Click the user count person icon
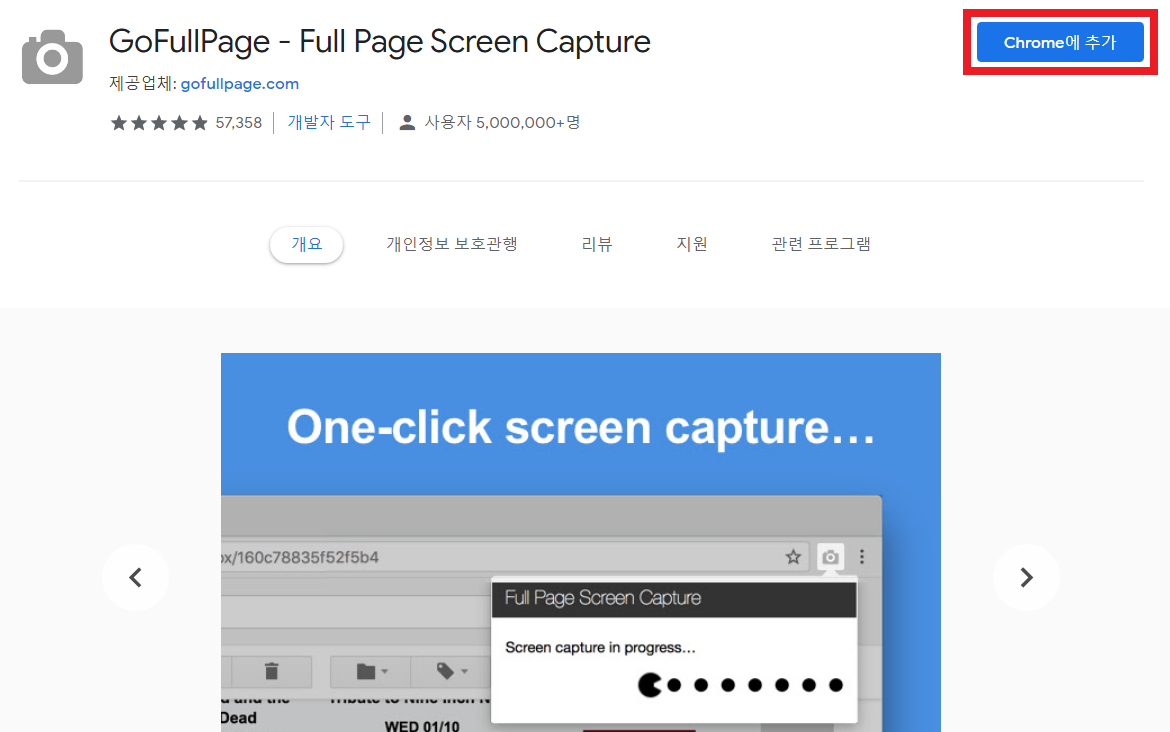The height and width of the screenshot is (732, 1170). [x=407, y=123]
